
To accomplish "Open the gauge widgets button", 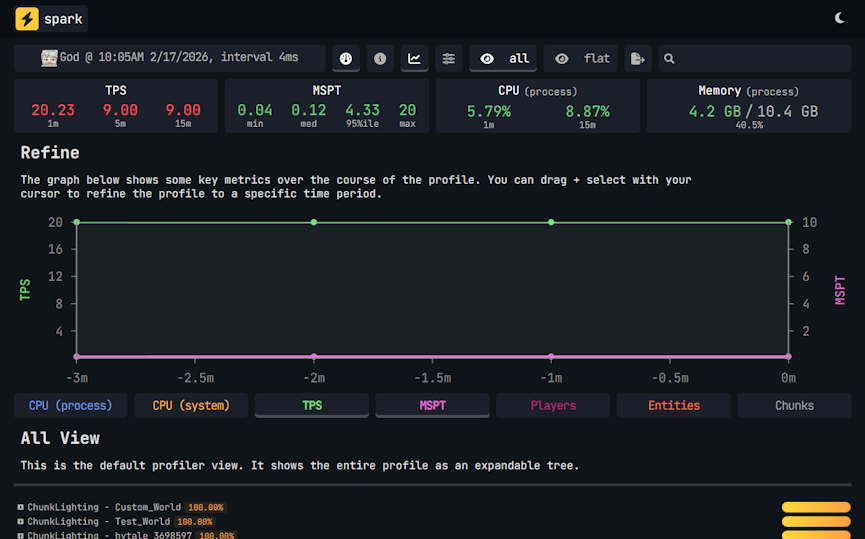I will 346,58.
